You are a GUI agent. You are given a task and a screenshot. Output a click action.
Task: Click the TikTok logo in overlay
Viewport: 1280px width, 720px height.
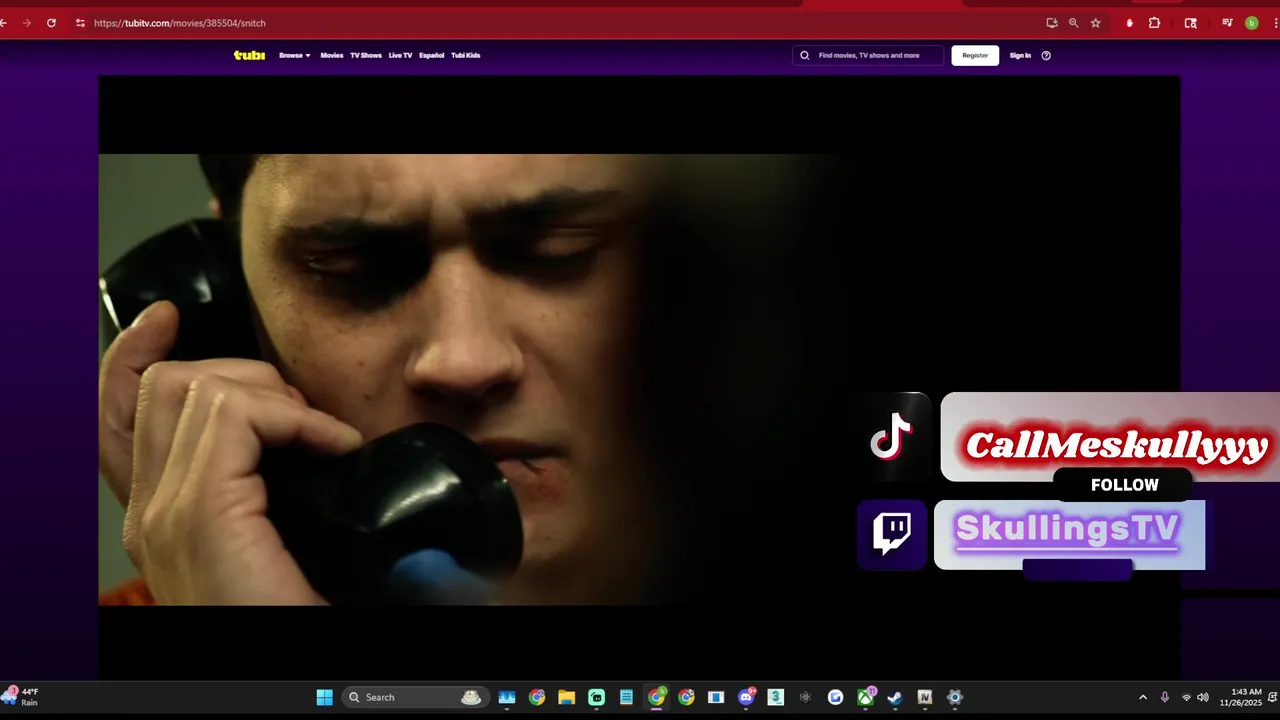891,437
